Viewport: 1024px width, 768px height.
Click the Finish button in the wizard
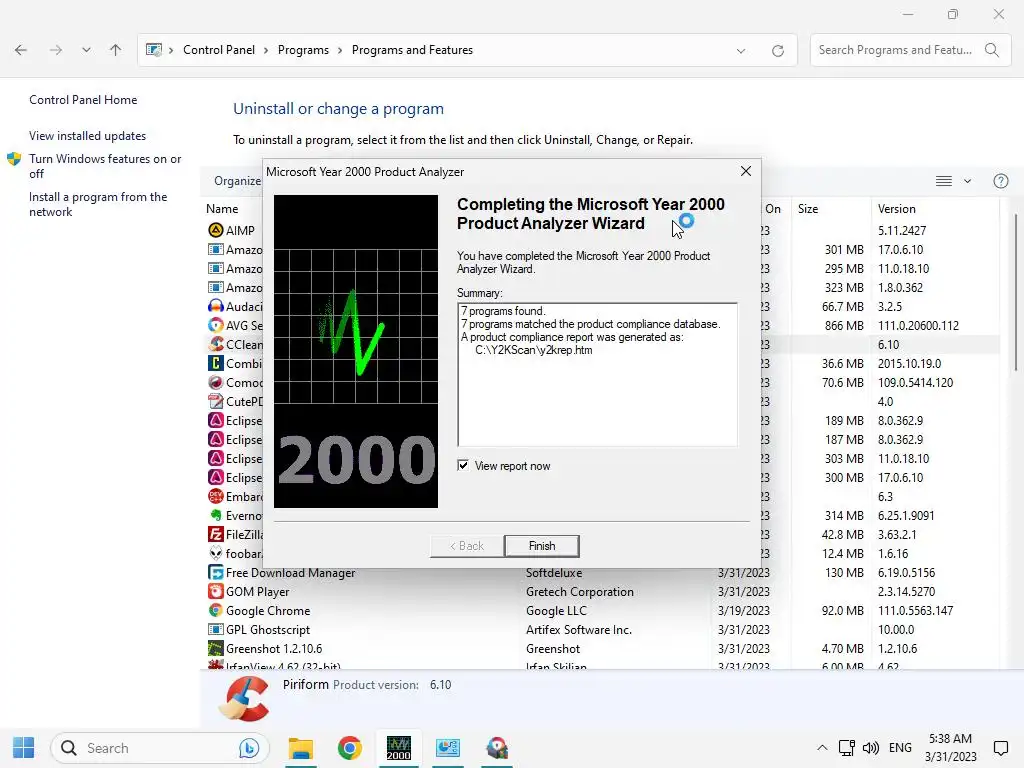click(541, 546)
